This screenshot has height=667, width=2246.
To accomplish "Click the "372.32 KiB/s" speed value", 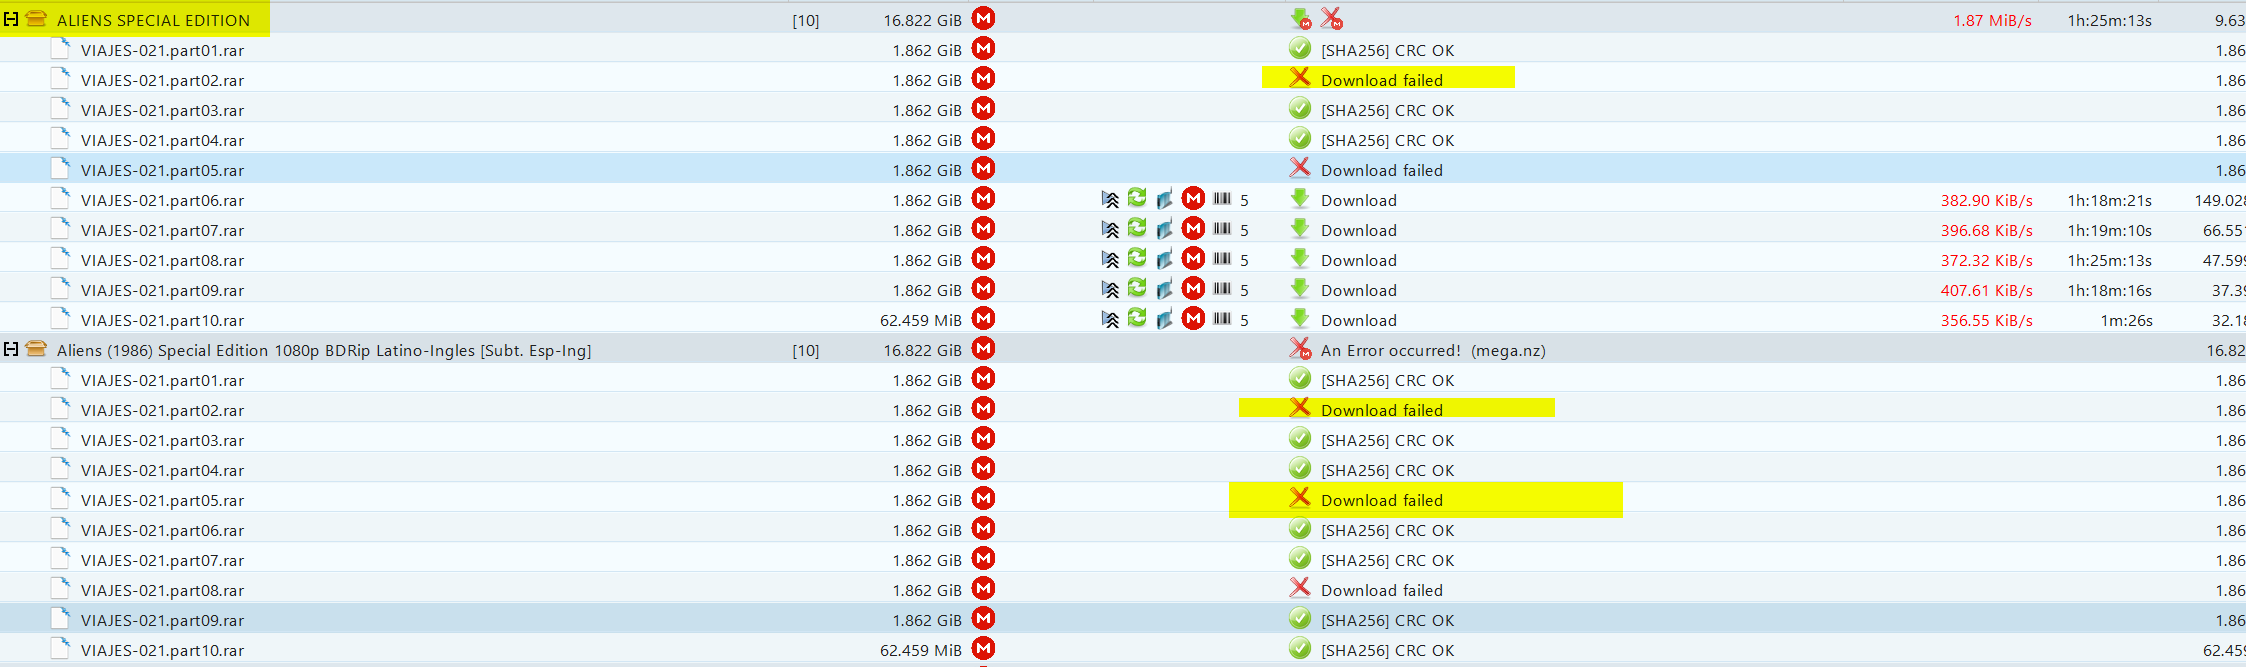I will (x=1986, y=260).
